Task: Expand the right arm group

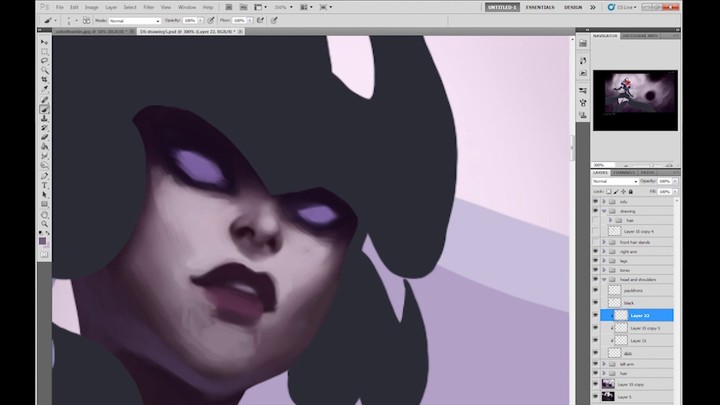Action: [604, 252]
